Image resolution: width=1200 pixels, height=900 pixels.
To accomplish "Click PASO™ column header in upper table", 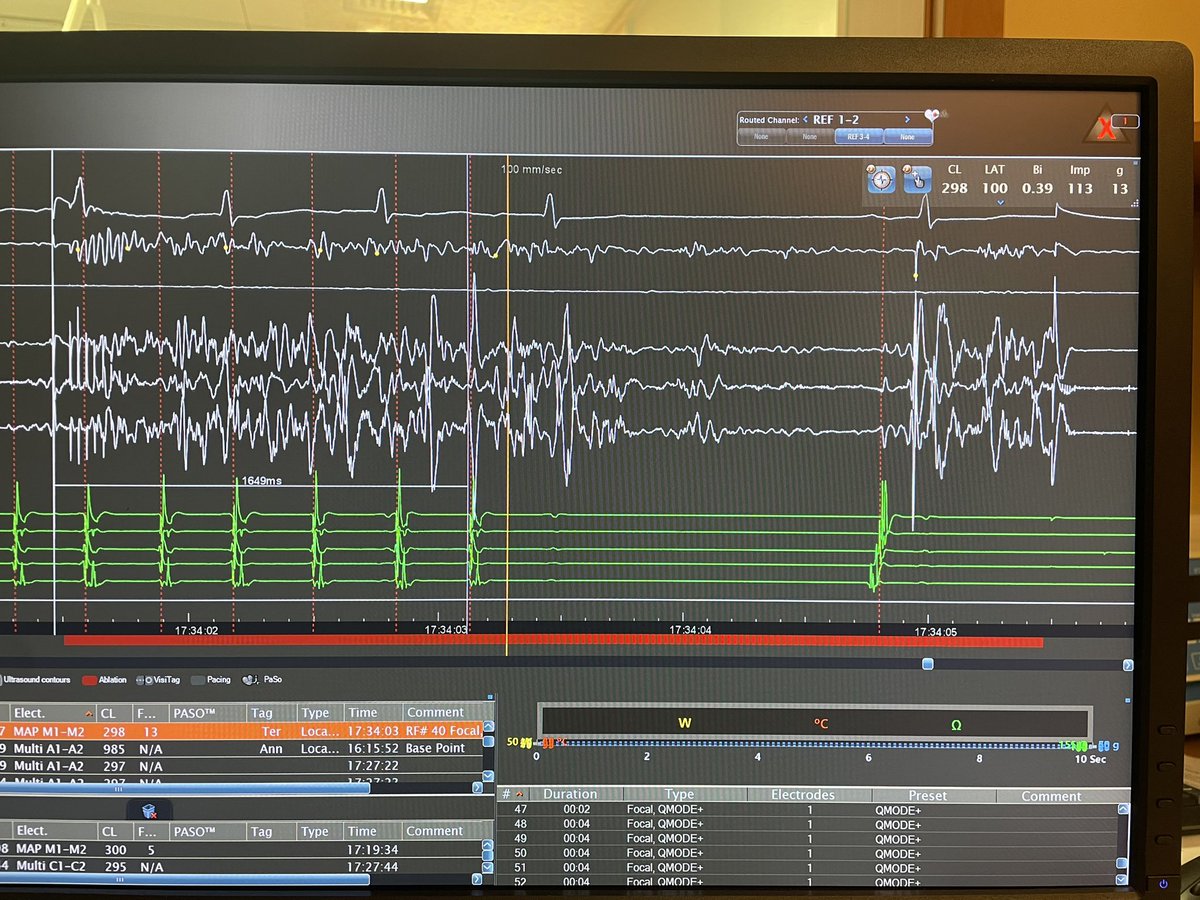I will (x=208, y=713).
